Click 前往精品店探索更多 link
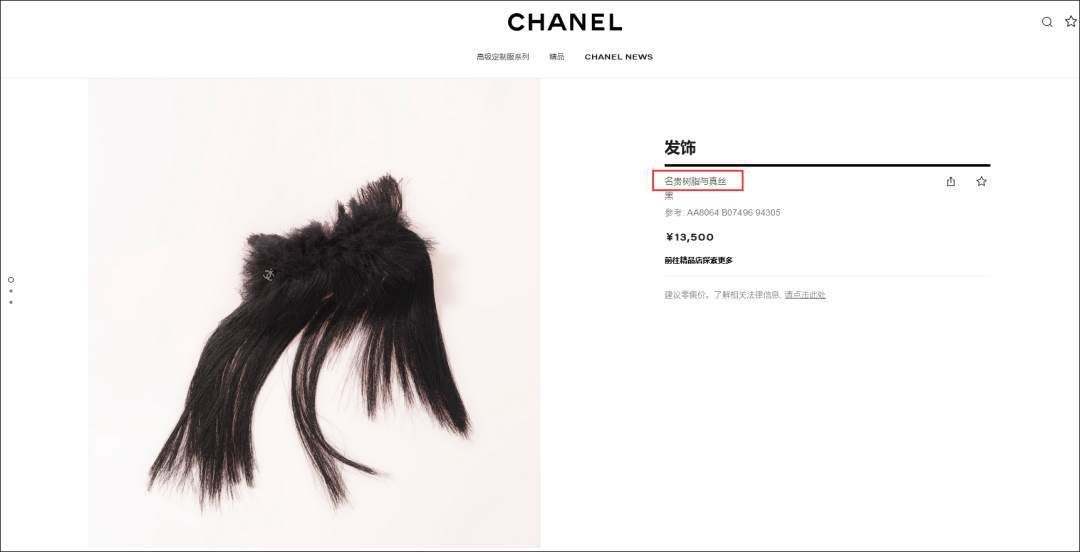 [x=698, y=260]
